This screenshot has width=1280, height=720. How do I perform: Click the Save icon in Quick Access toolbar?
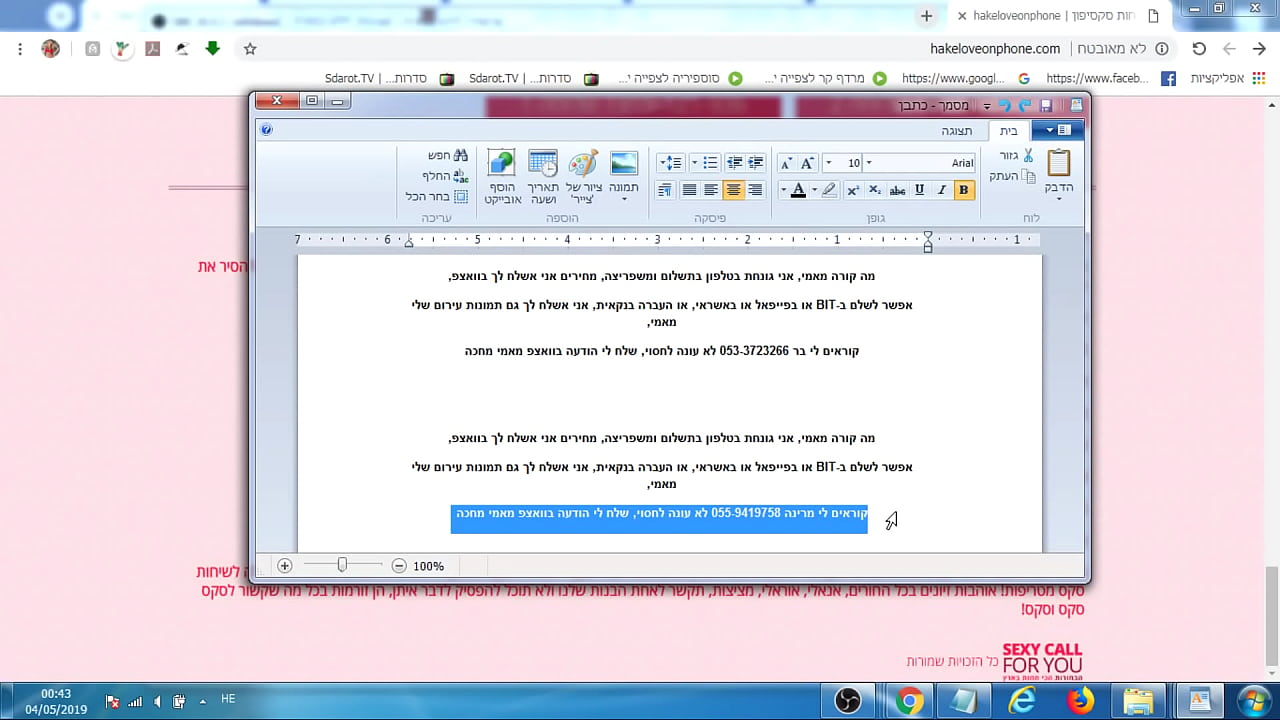click(1046, 105)
